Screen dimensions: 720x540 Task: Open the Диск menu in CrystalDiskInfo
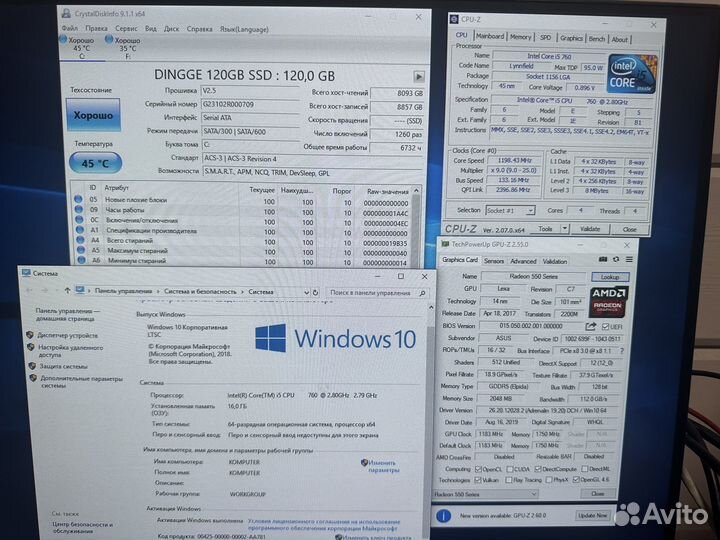[171, 28]
